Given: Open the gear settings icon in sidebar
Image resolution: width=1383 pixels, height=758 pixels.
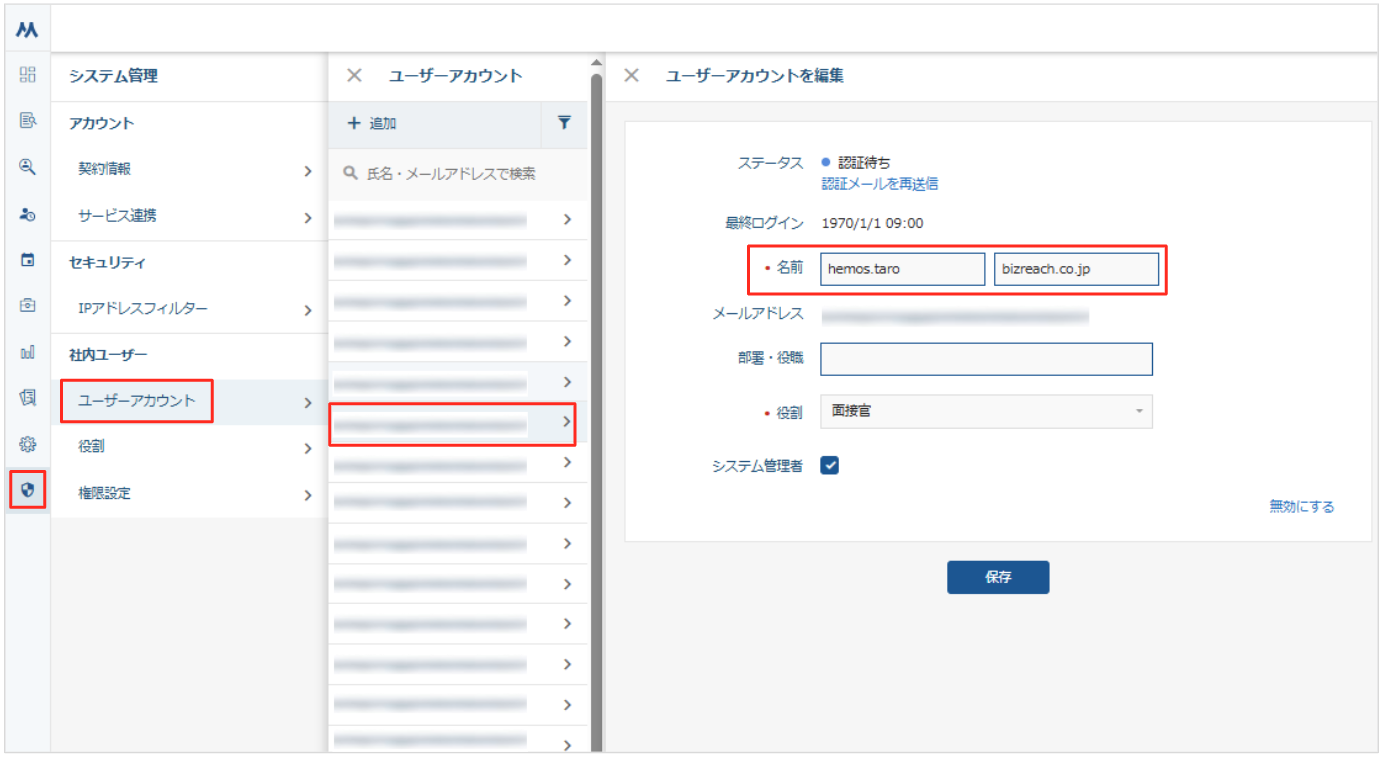Looking at the screenshot, I should coord(28,444).
